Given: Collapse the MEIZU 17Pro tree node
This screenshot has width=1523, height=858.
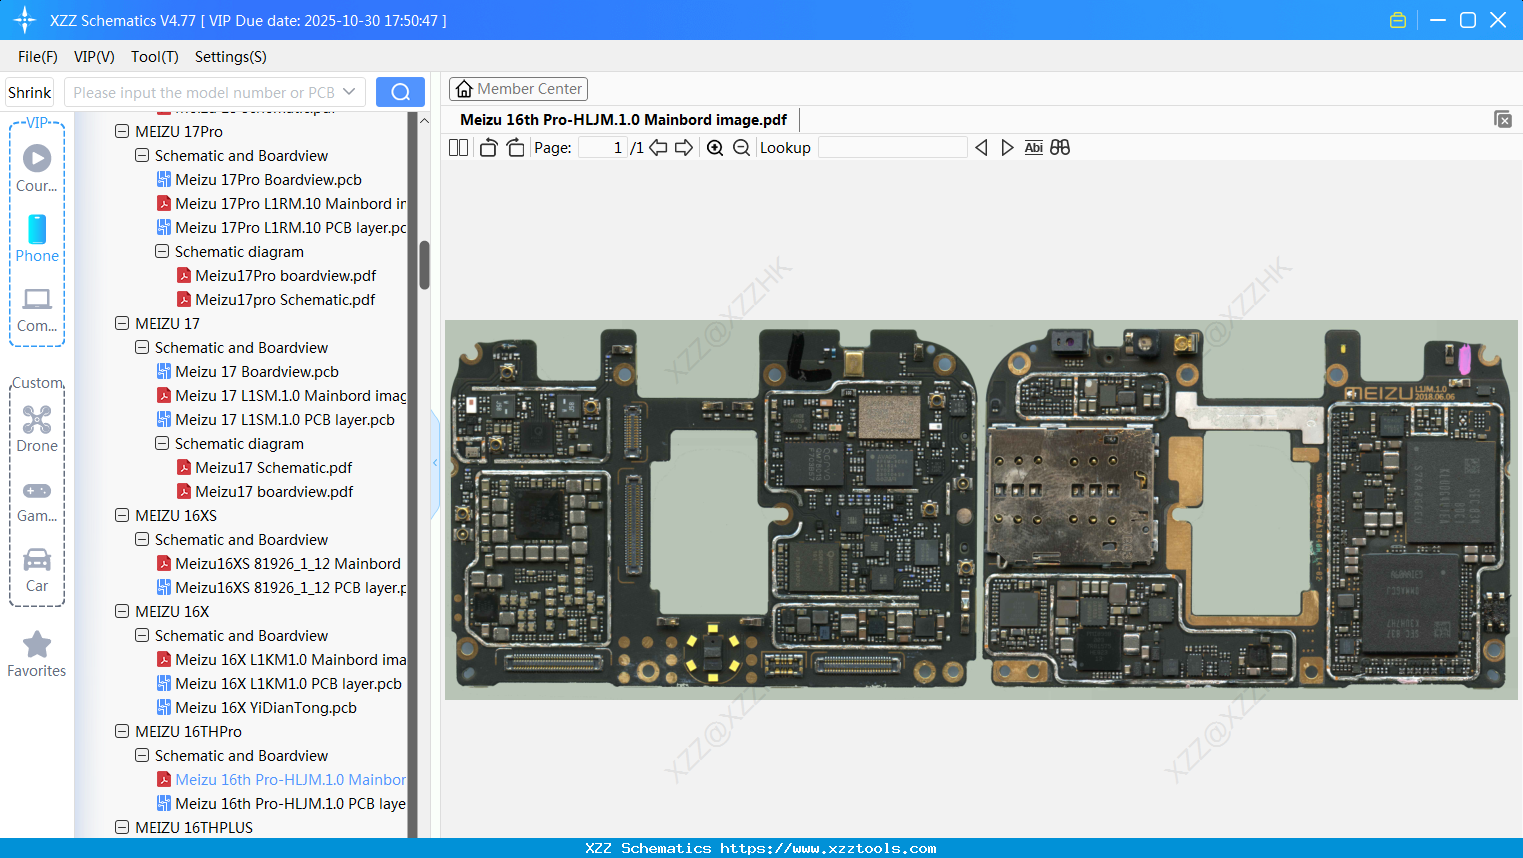Looking at the screenshot, I should [122, 131].
